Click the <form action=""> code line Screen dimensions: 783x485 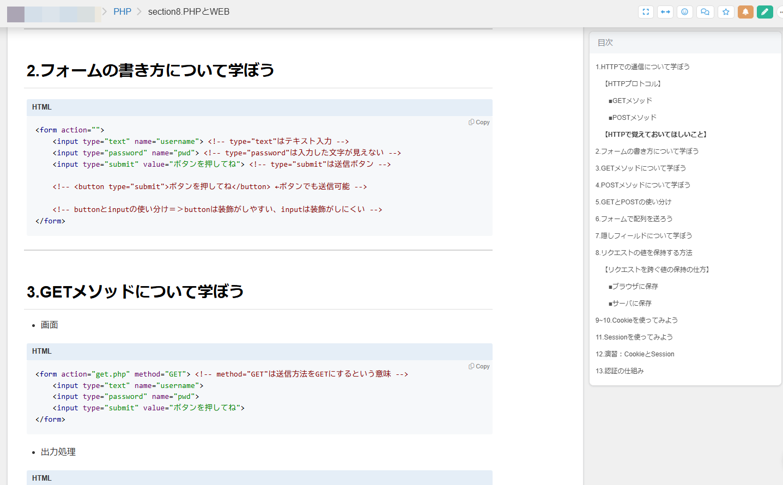[69, 130]
